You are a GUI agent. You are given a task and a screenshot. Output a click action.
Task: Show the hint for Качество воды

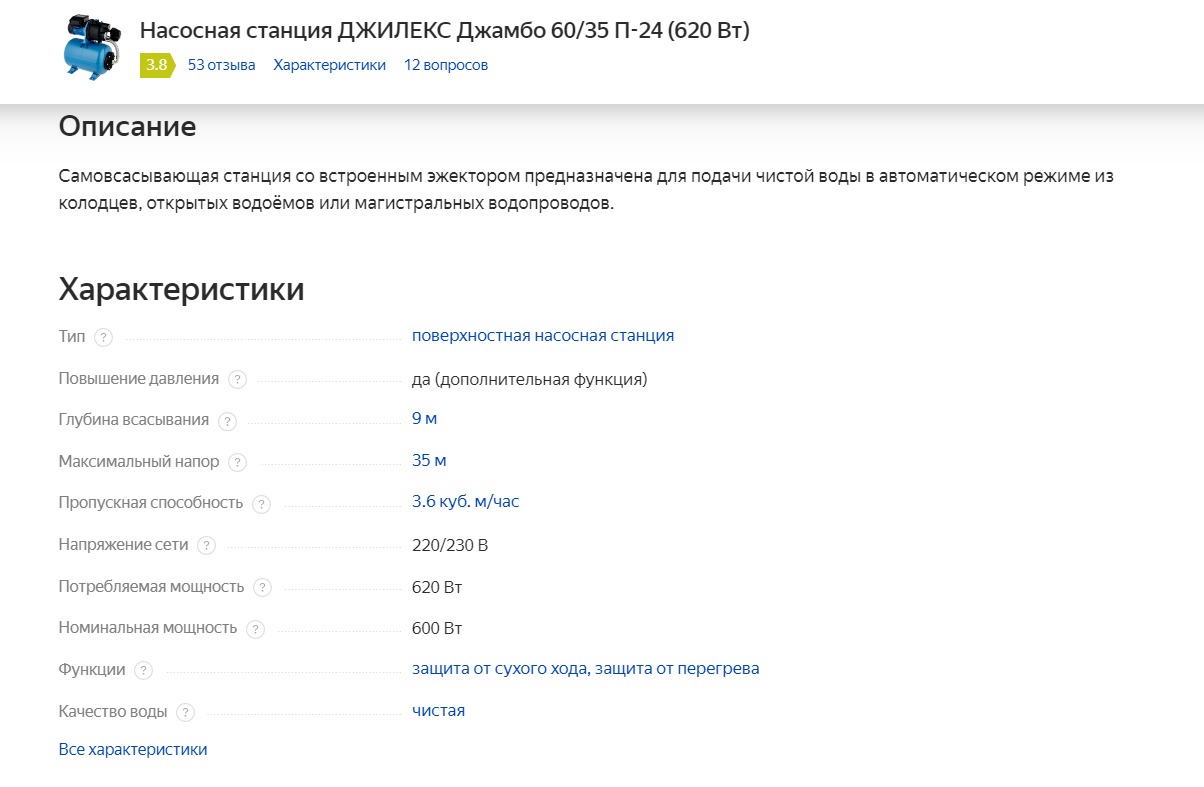tap(185, 712)
